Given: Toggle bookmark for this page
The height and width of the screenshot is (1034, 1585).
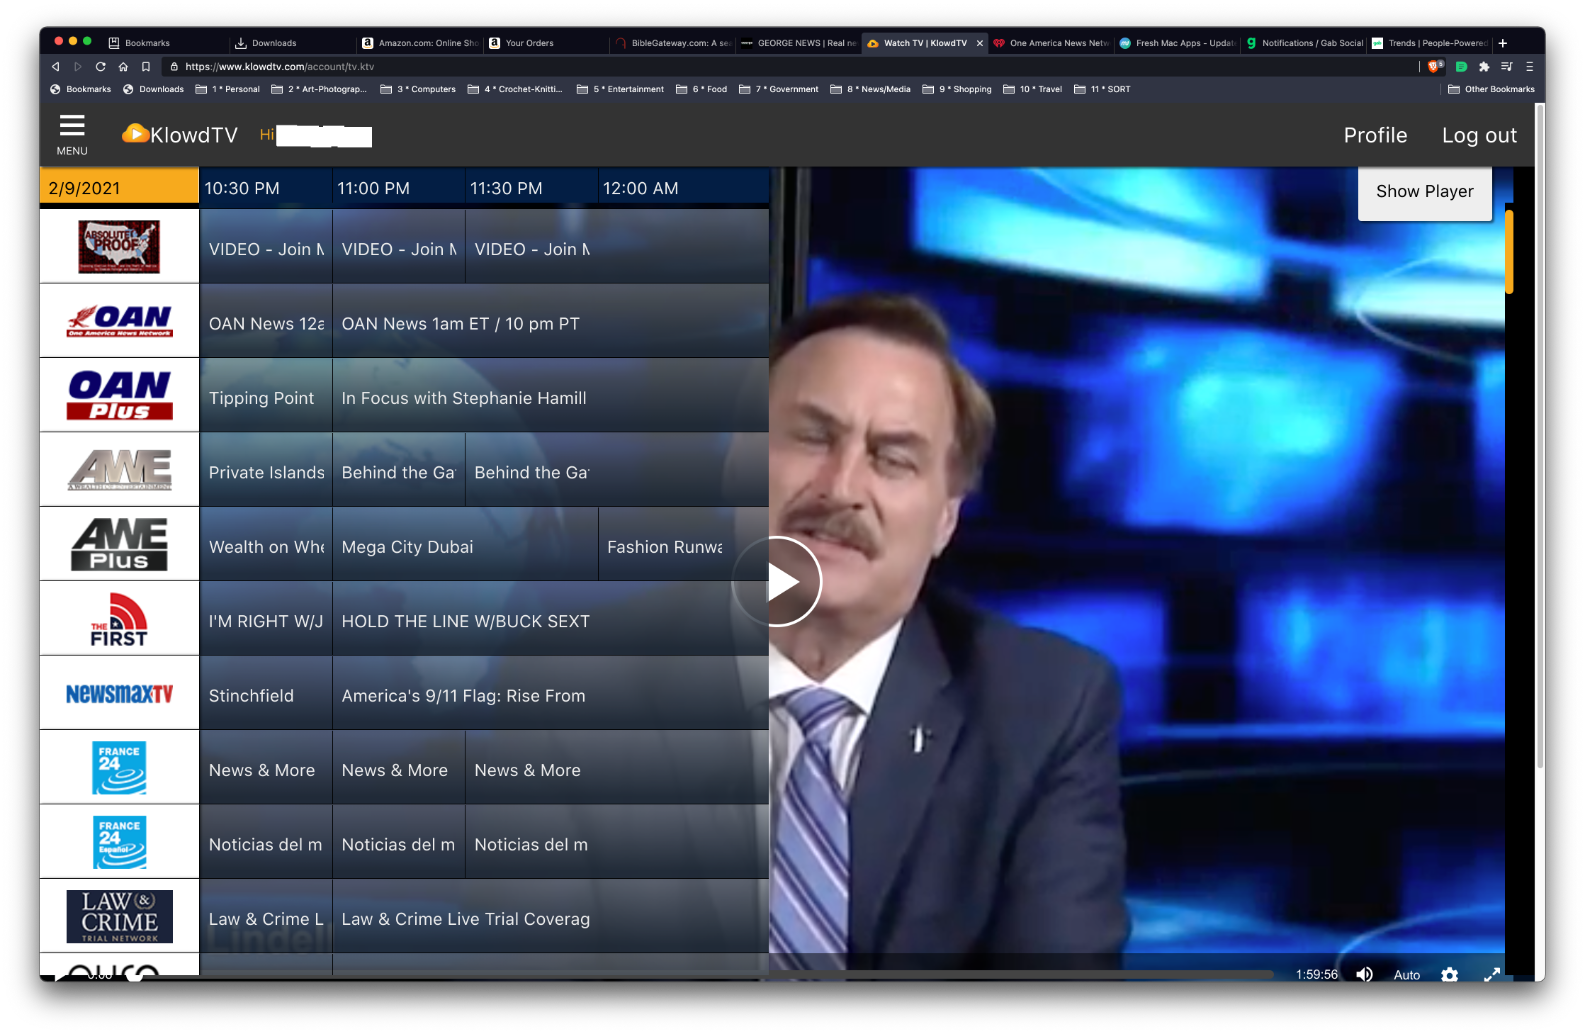Looking at the screenshot, I should click(146, 67).
